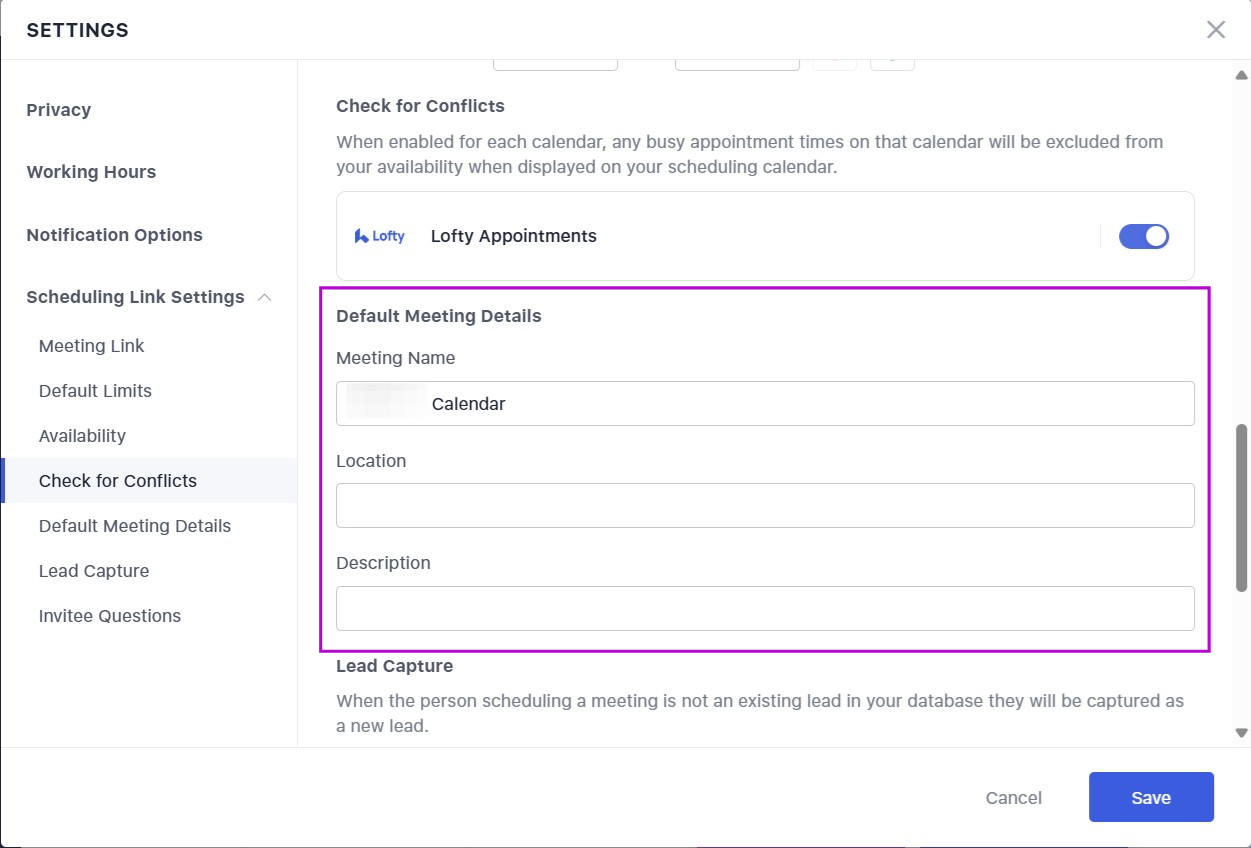
Task: Disable the Lofty Appointments conflict toggle
Action: 1143,236
